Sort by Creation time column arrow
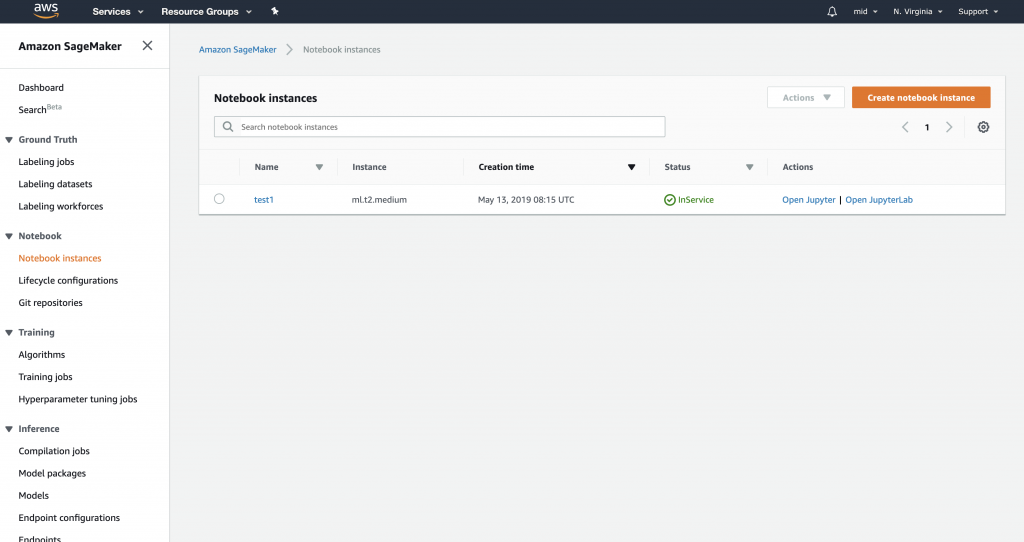 (632, 167)
